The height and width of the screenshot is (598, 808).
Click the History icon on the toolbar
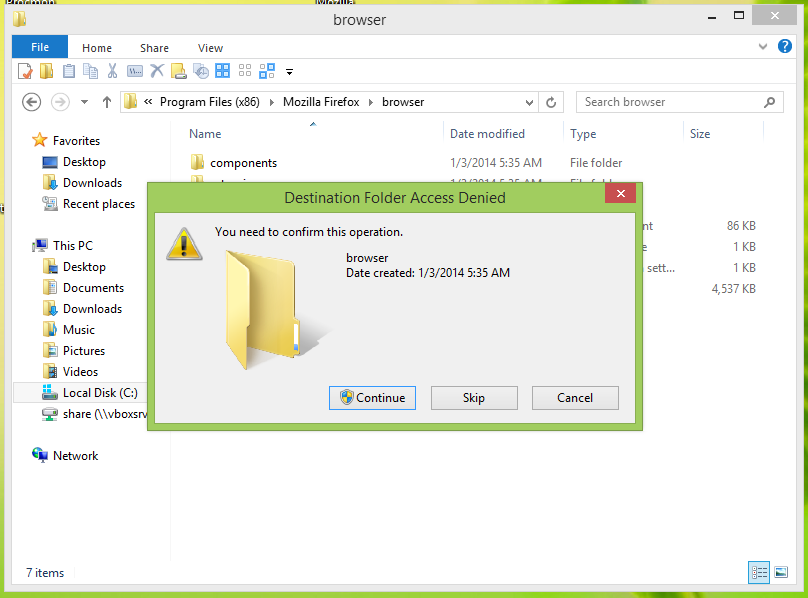point(200,71)
